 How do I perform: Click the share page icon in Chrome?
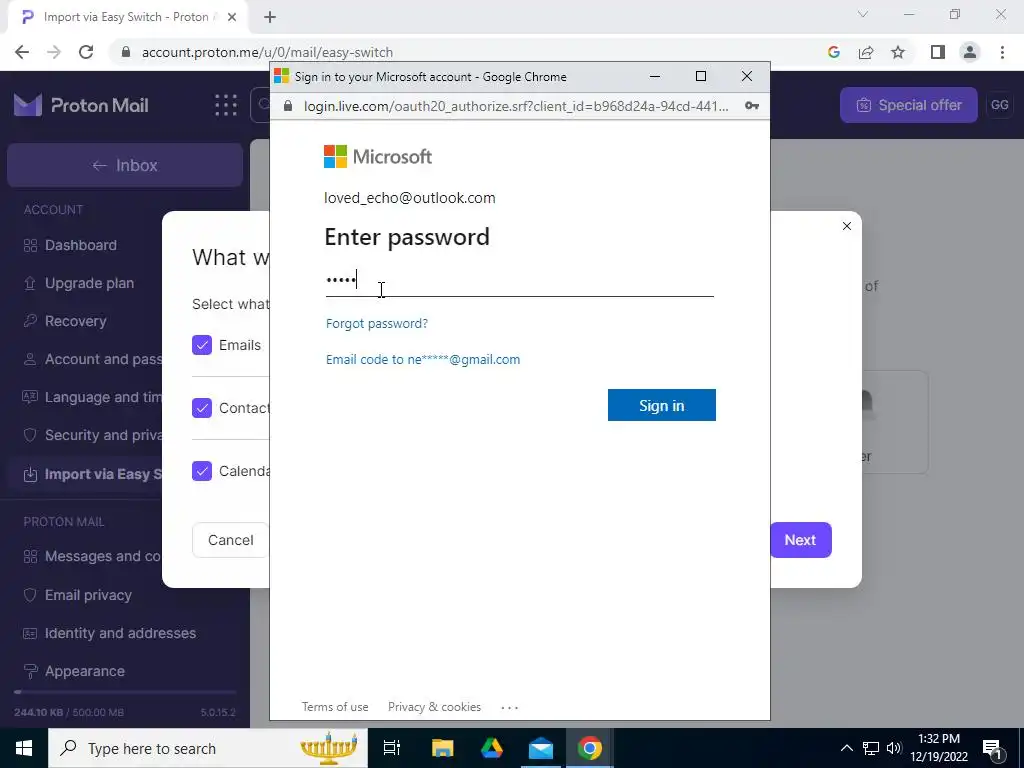point(866,52)
